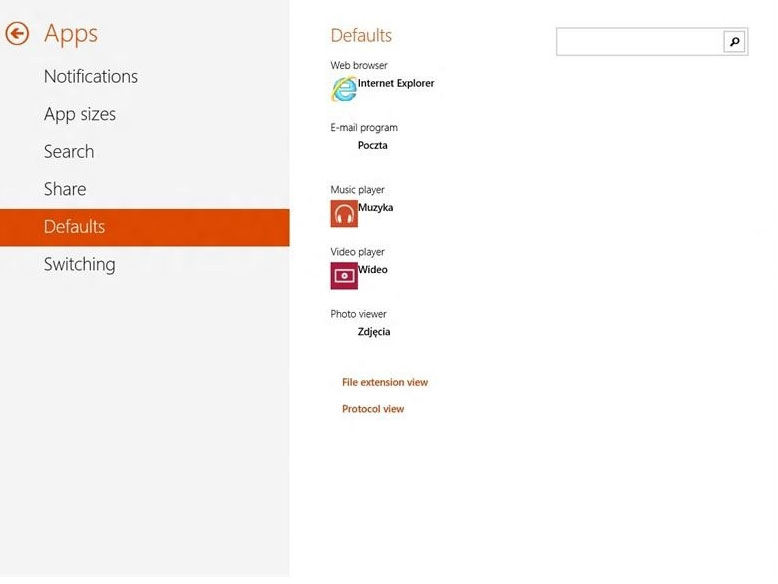
Task: Open File extension view link
Action: pos(385,382)
